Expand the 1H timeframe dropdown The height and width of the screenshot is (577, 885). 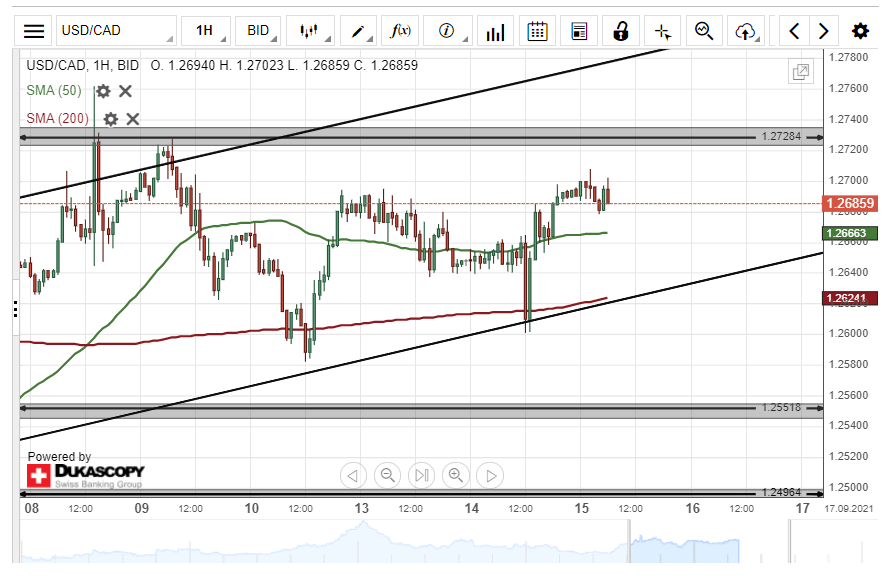205,31
